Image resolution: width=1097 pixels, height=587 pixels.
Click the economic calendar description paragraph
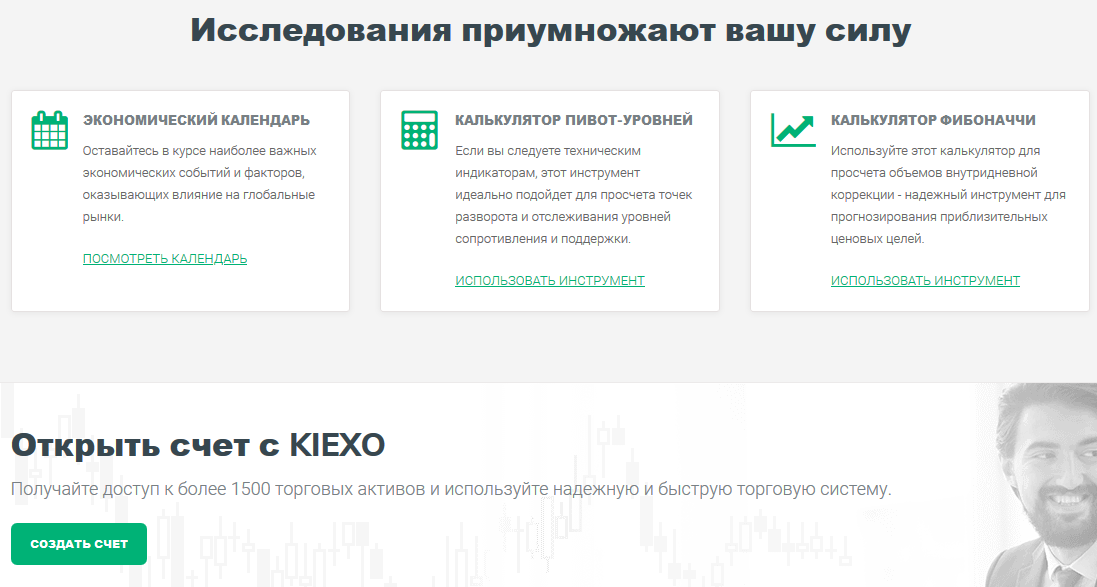pos(199,184)
